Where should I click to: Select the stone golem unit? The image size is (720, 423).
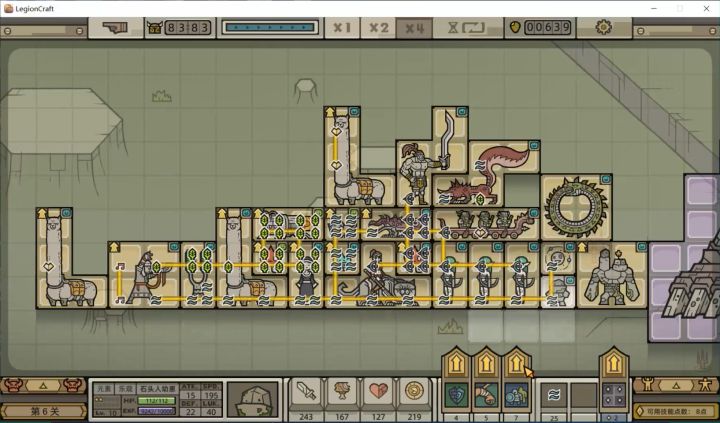612,276
